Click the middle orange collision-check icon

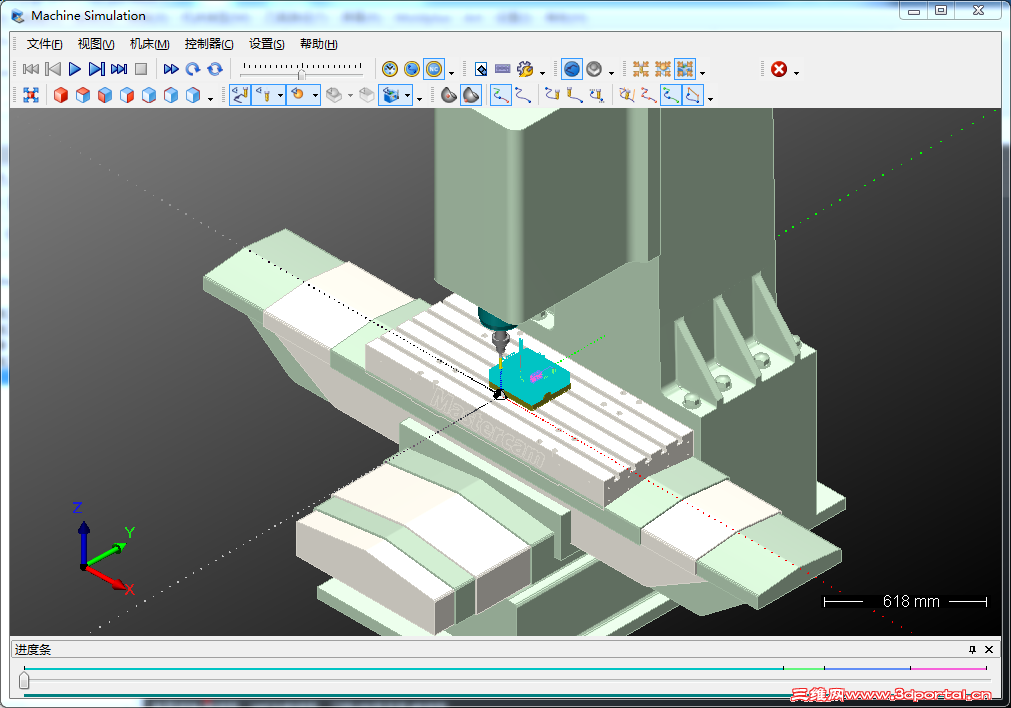pos(663,69)
